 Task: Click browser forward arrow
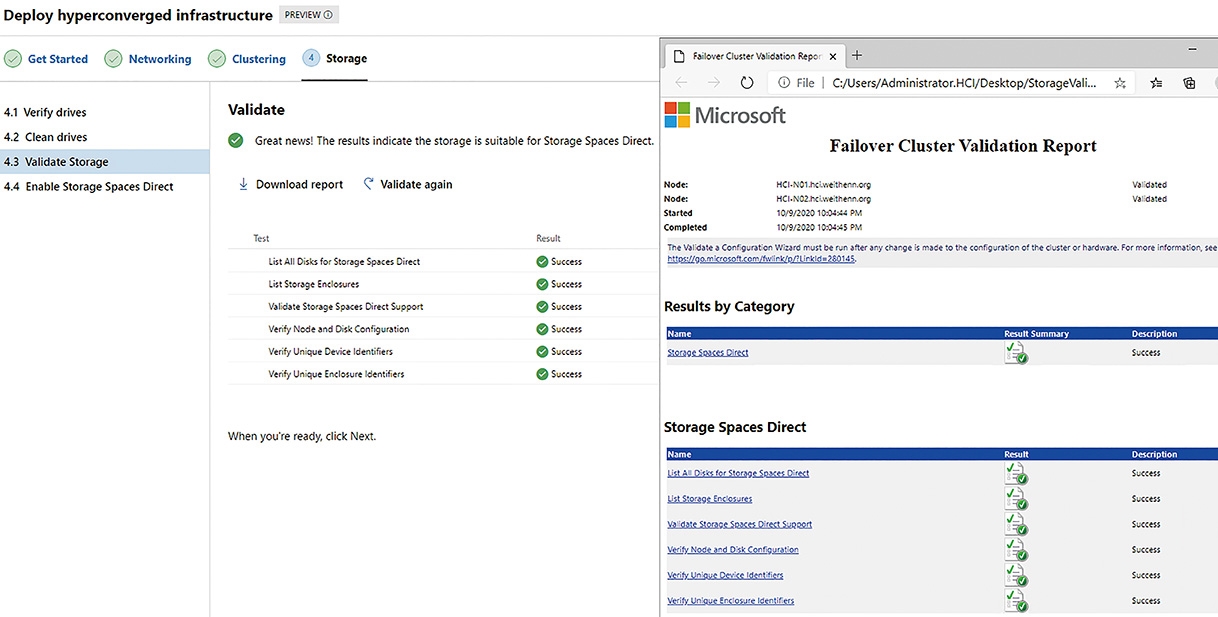point(712,83)
